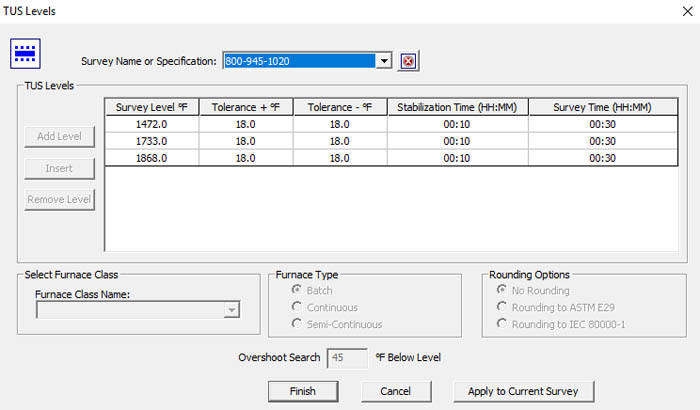Viewport: 700px width, 410px height.
Task: Click Tolerance + cell in the 1868.0 row
Action: [246, 158]
